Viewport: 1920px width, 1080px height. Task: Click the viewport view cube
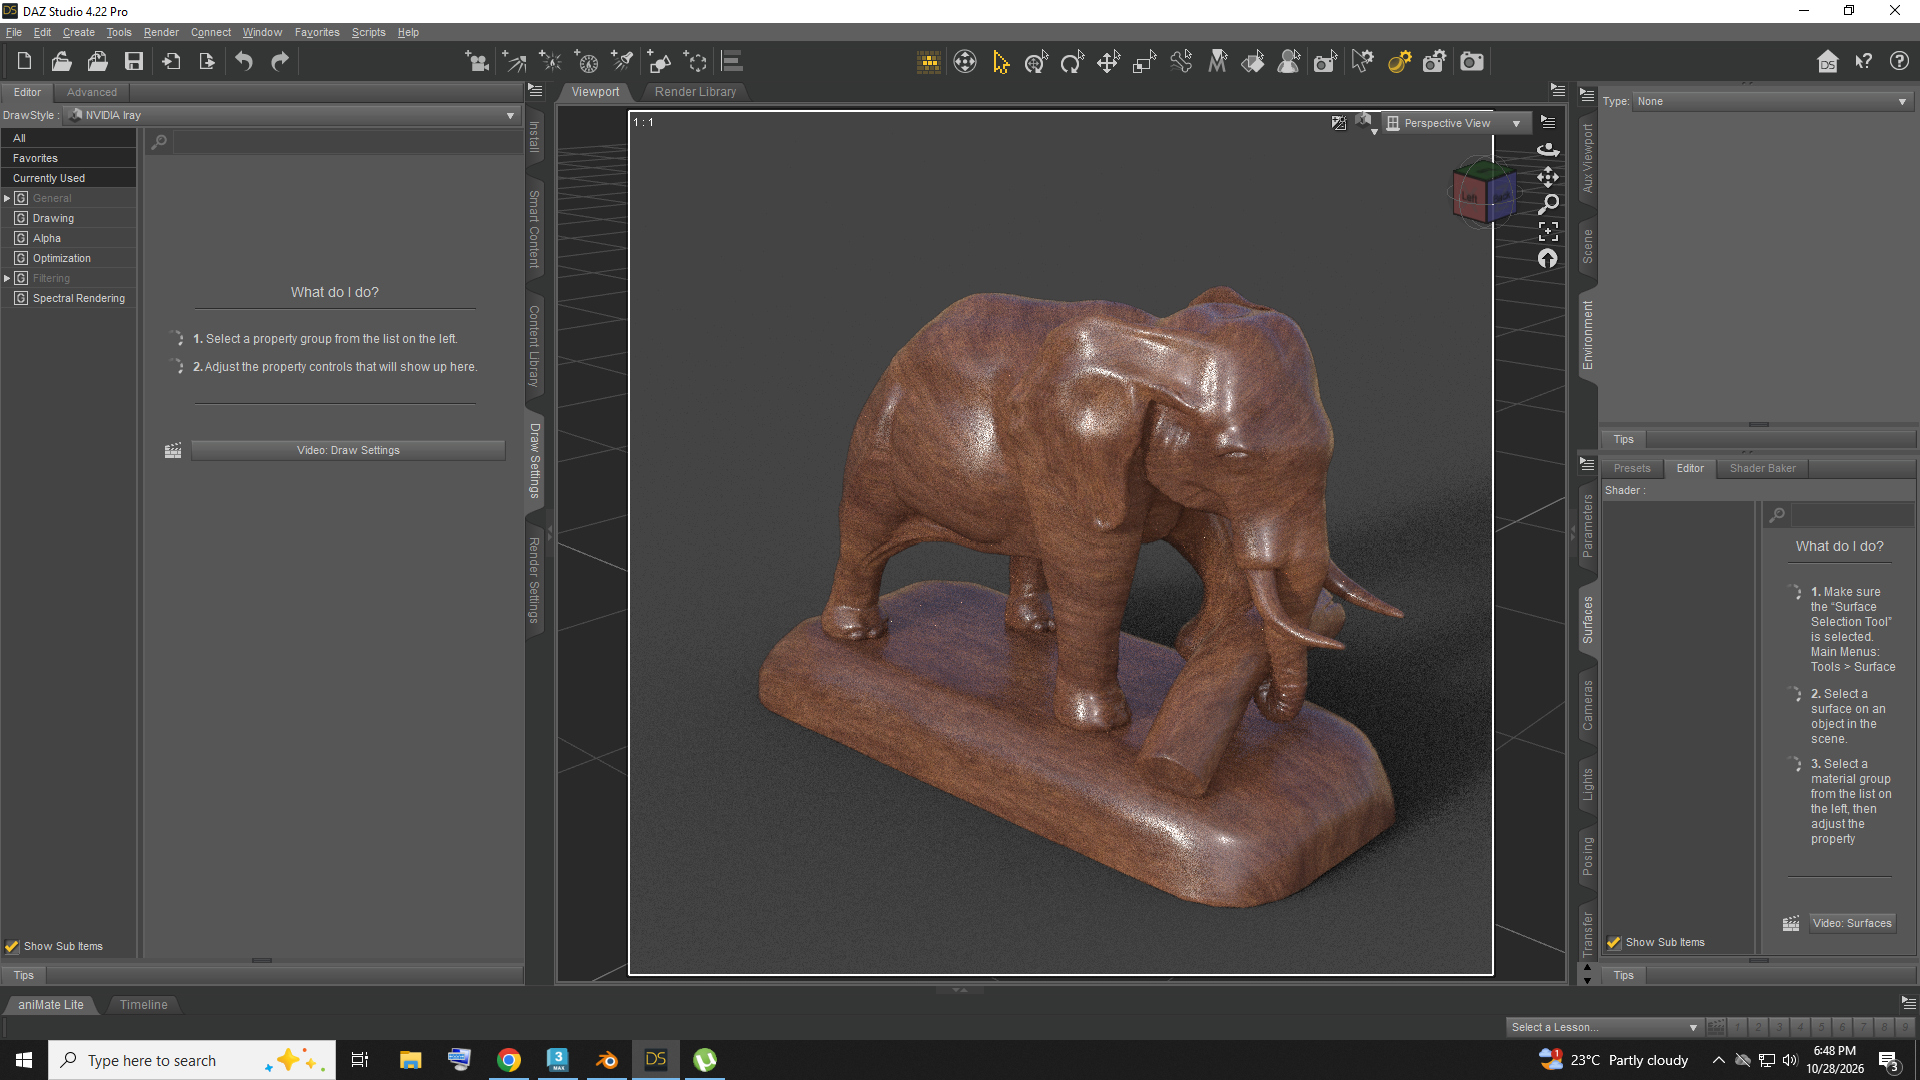pos(1483,192)
